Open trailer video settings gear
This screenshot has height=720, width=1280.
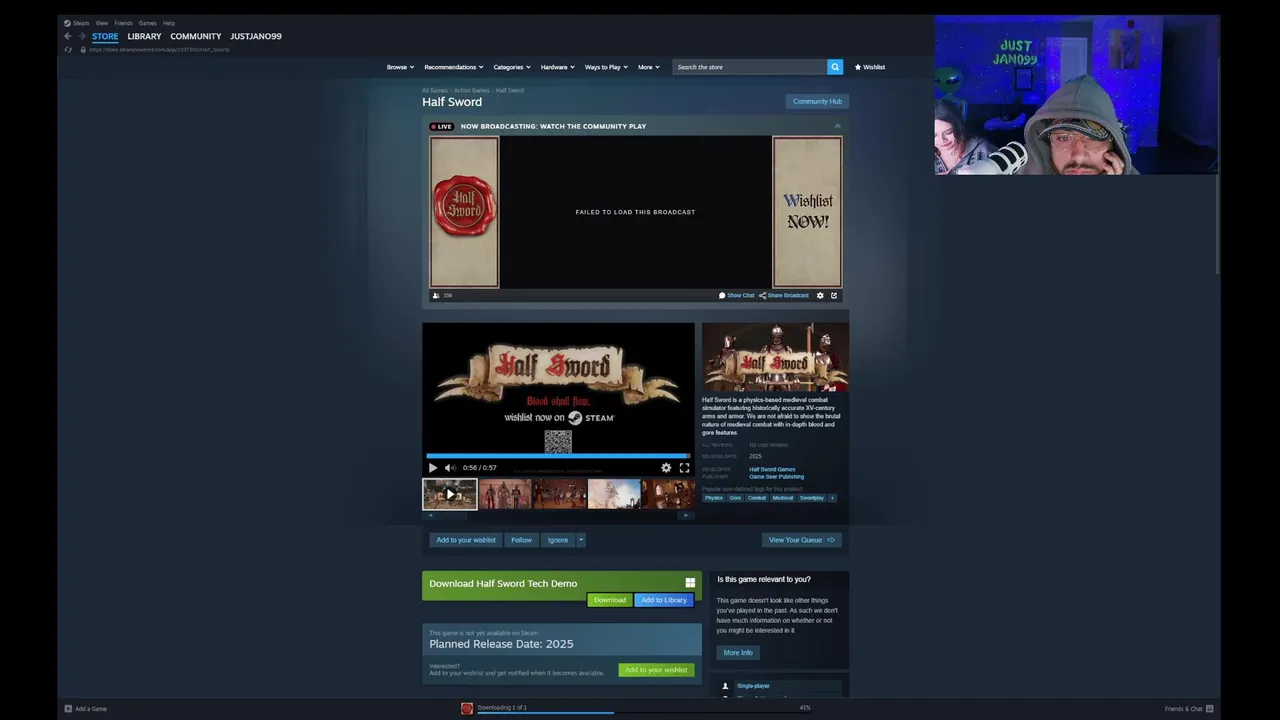click(666, 467)
